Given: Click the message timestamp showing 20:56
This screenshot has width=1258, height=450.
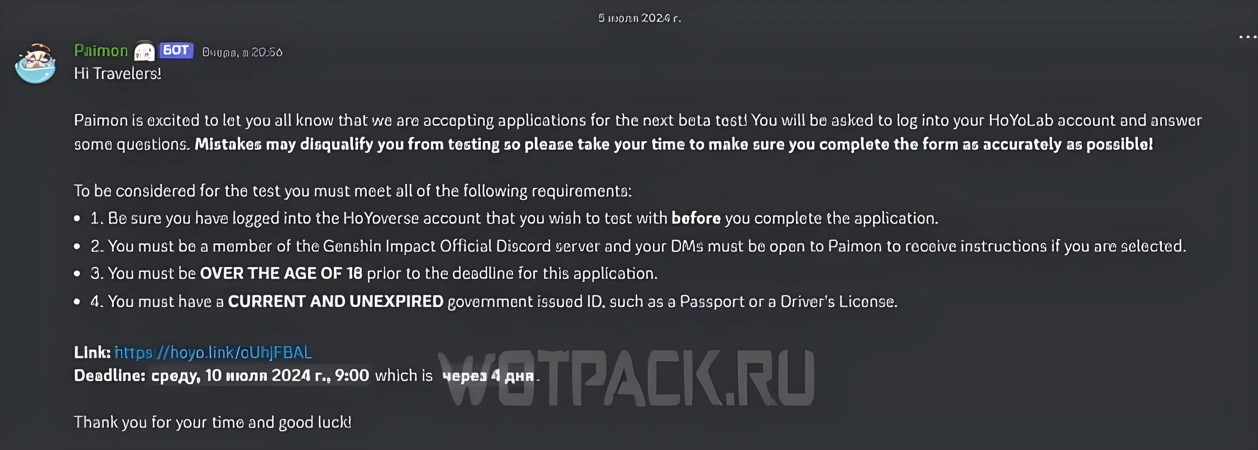Looking at the screenshot, I should 242,52.
